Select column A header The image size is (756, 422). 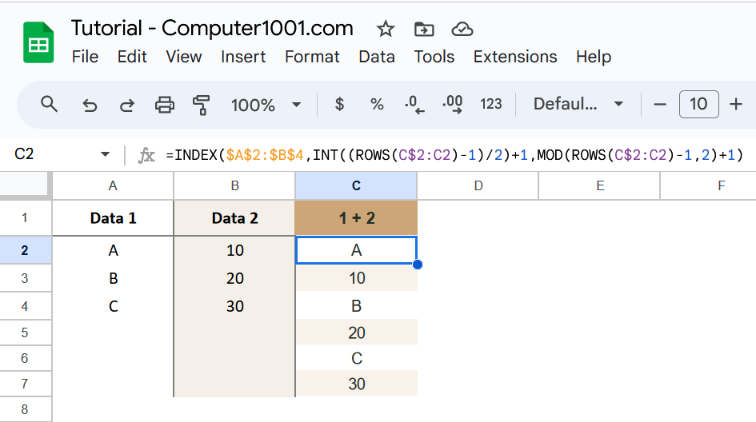[113, 186]
